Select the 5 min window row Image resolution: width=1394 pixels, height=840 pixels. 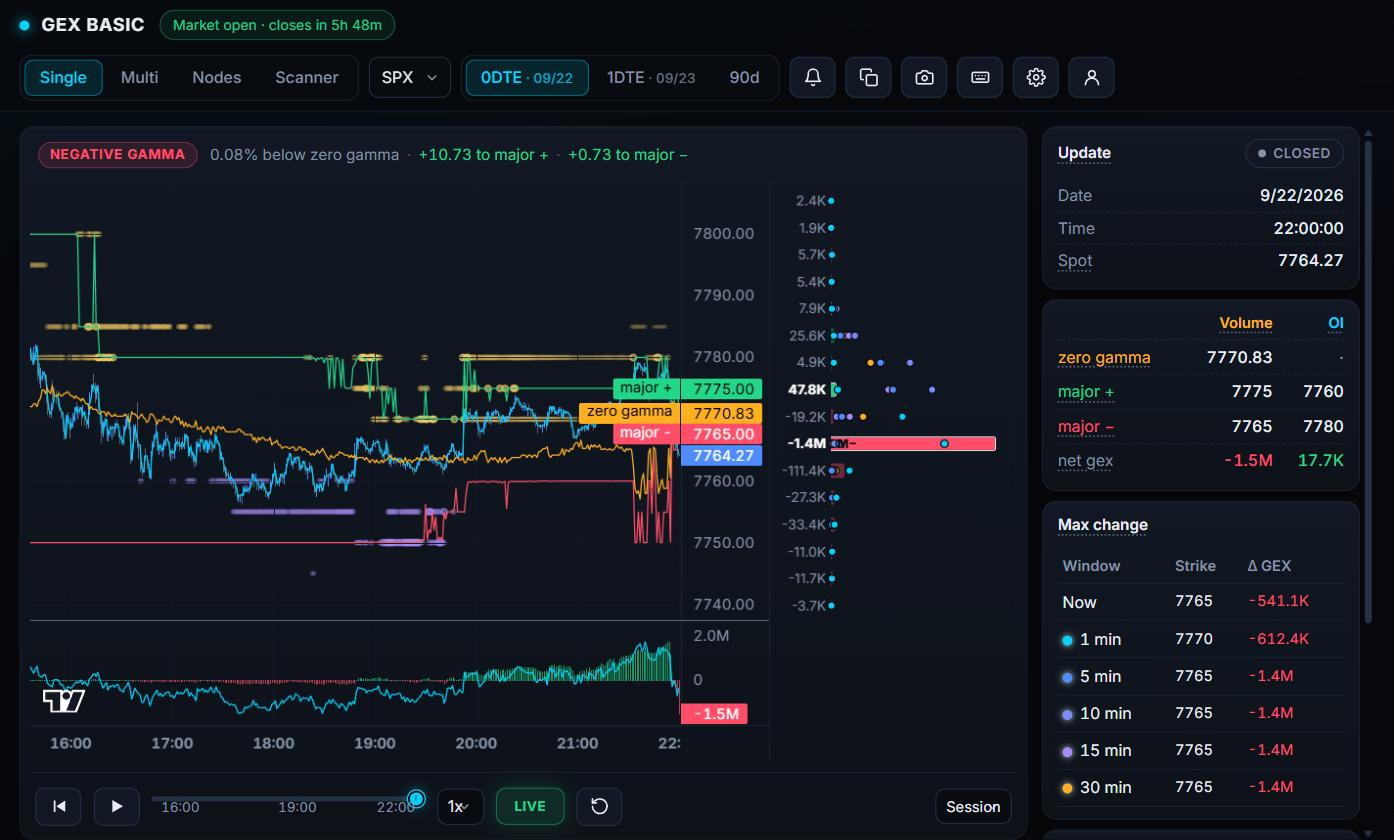click(x=1201, y=676)
